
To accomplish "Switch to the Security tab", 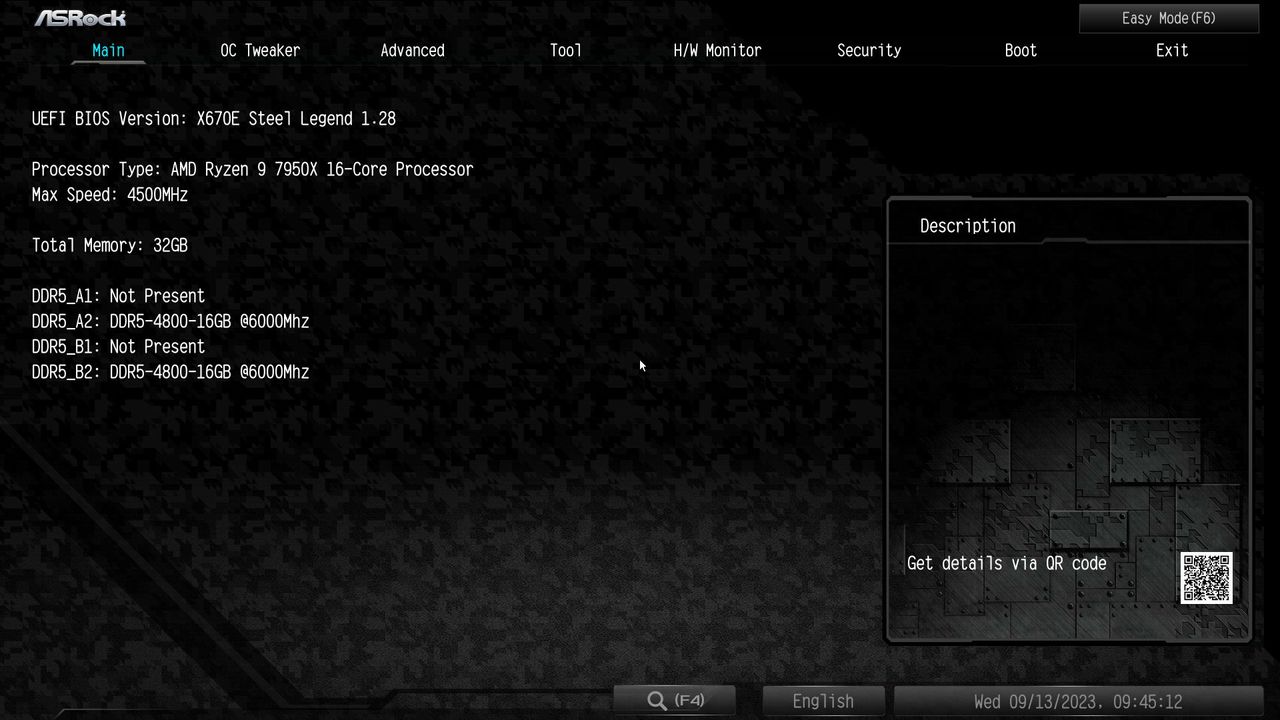I will click(x=869, y=50).
